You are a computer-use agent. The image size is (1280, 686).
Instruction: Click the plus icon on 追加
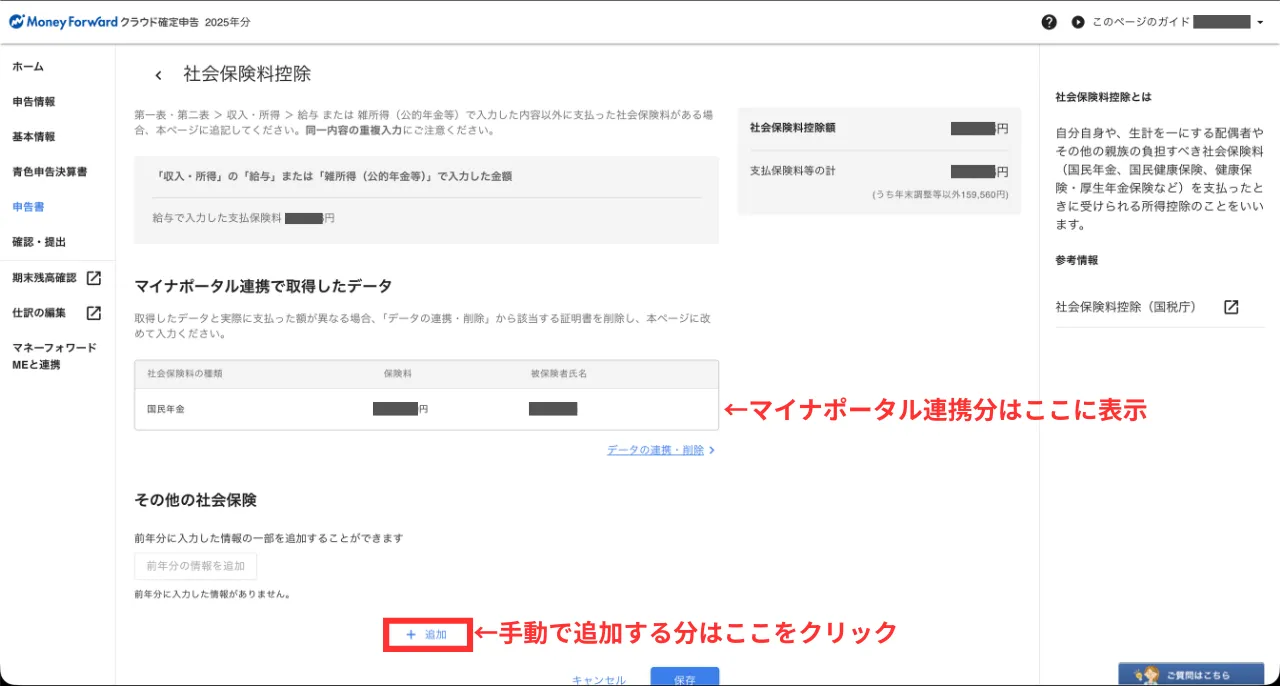[x=411, y=635]
